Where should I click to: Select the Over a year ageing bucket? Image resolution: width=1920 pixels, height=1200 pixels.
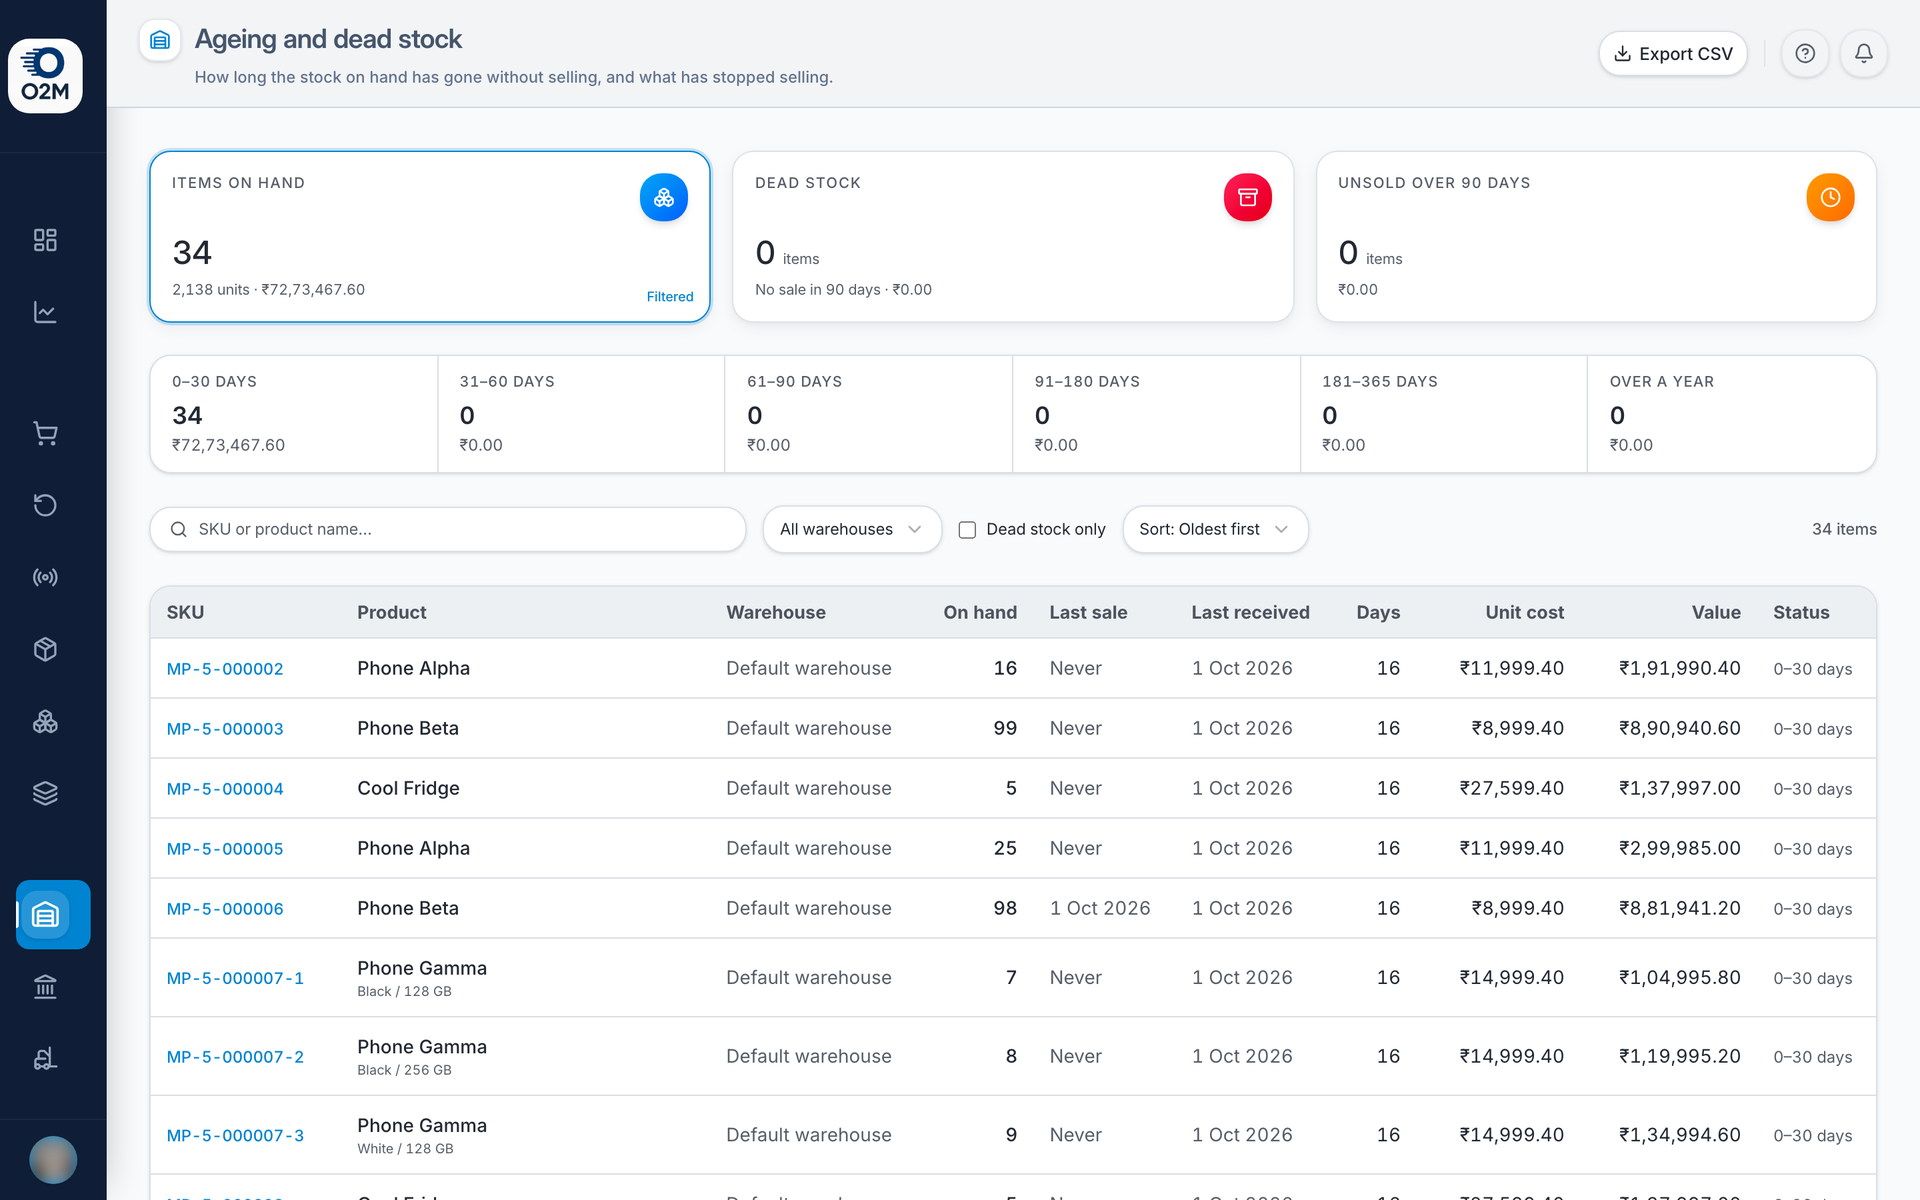click(x=1731, y=414)
